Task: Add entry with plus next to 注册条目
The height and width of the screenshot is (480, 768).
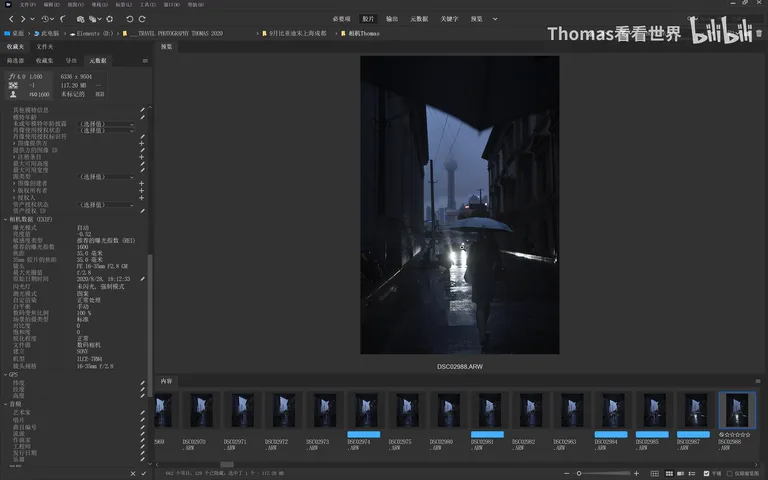Action: tap(142, 157)
